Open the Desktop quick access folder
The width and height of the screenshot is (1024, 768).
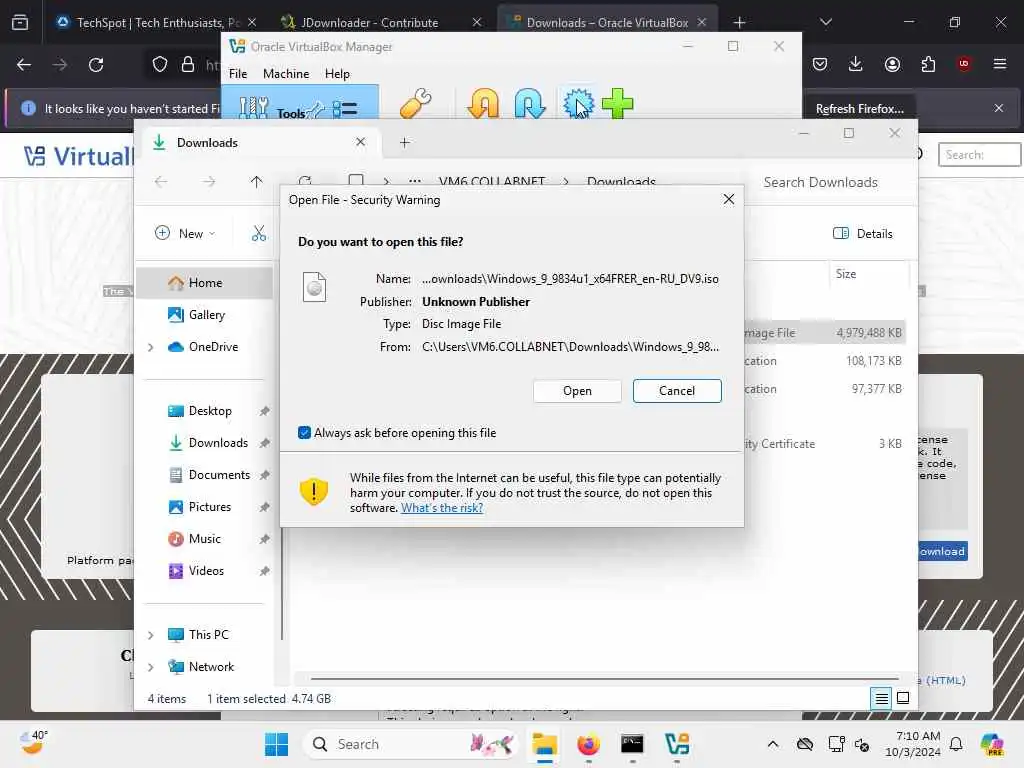tap(210, 411)
